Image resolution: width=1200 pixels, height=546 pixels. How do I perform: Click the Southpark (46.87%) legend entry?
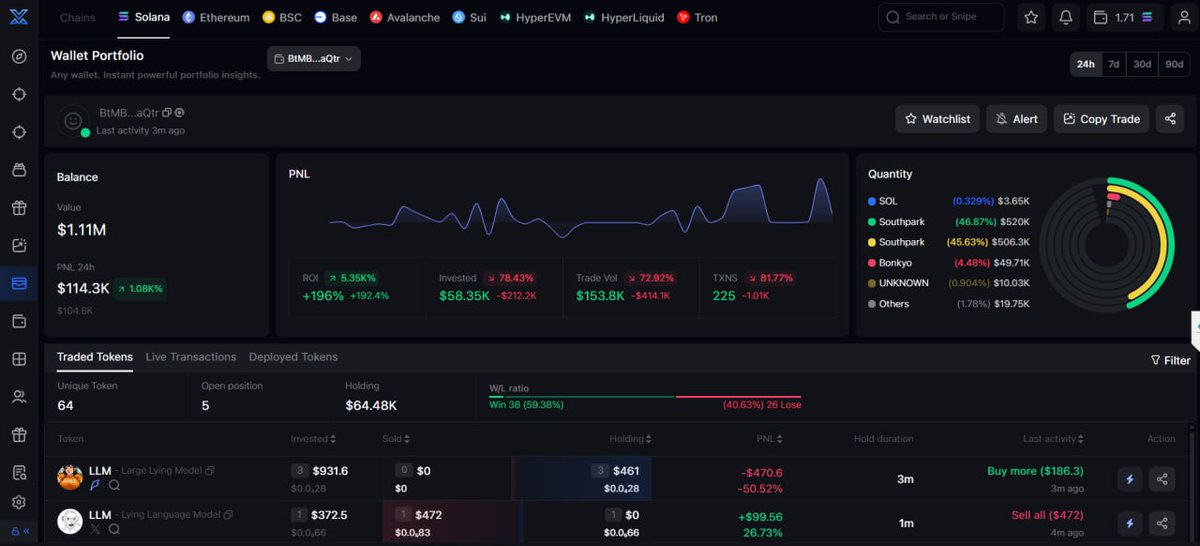click(x=948, y=222)
